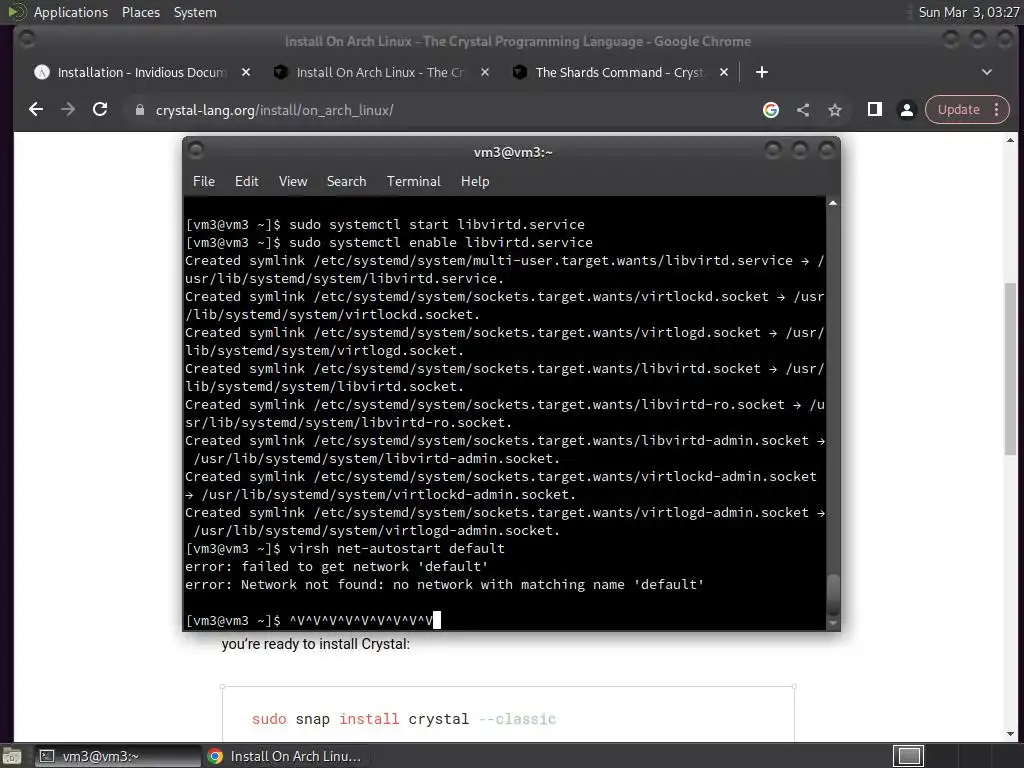The image size is (1024, 768).
Task: Reload the current Chrome page
Action: pos(100,110)
